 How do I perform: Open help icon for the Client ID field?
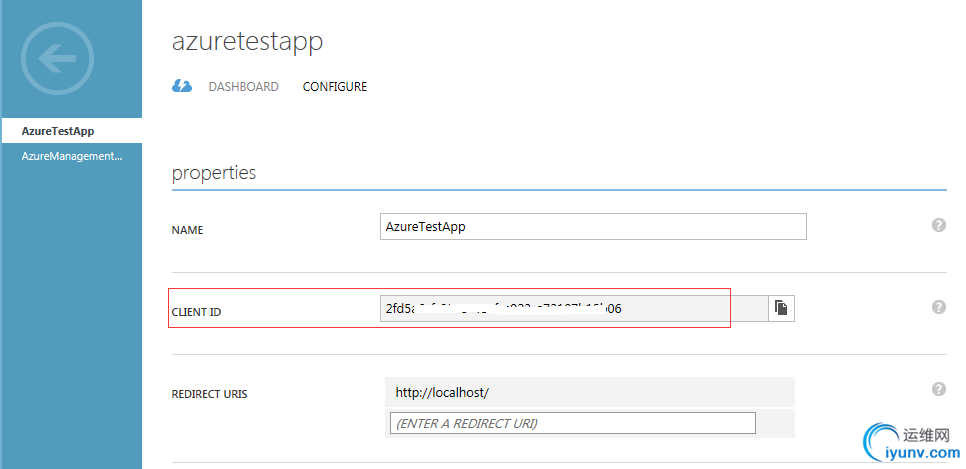point(938,307)
